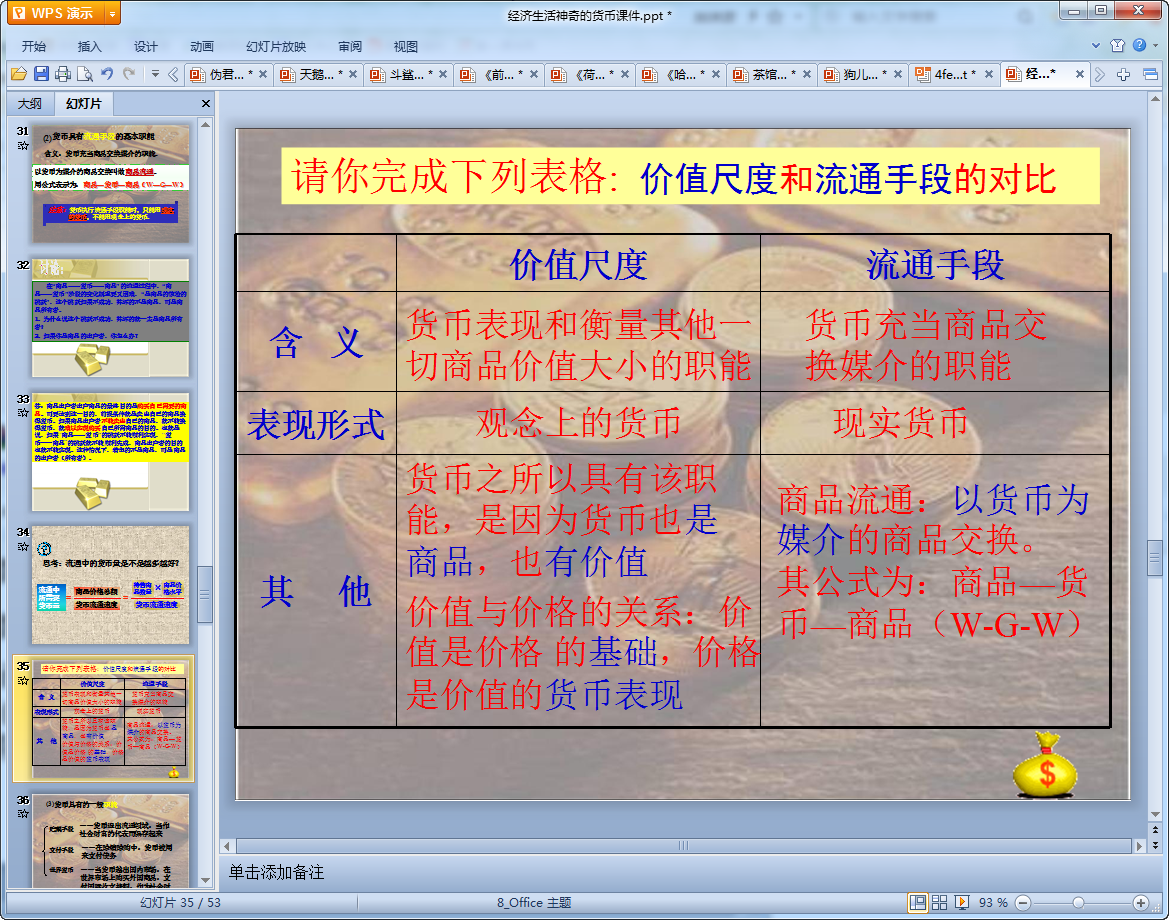Switch to Slide Sorter view icon
Viewport: 1169px width, 920px height.
pos(939,903)
